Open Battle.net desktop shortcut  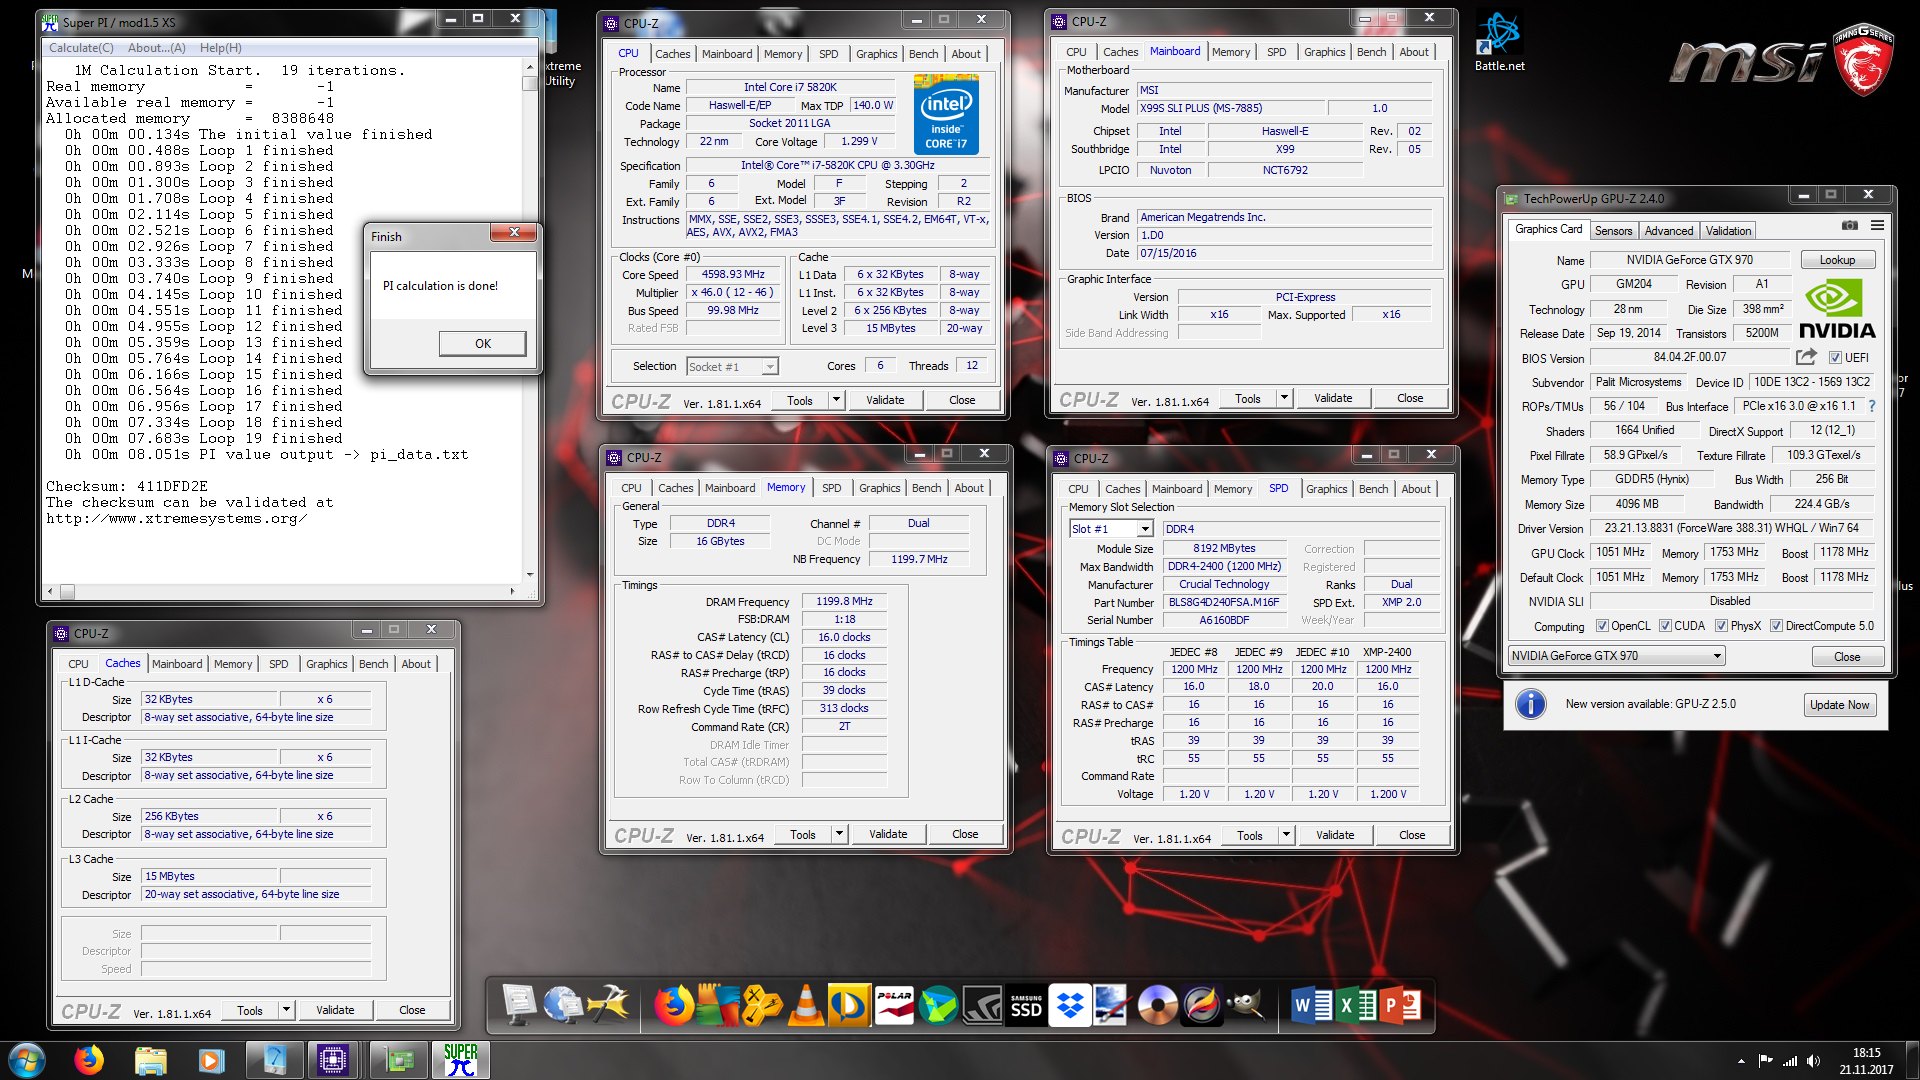coord(1499,42)
